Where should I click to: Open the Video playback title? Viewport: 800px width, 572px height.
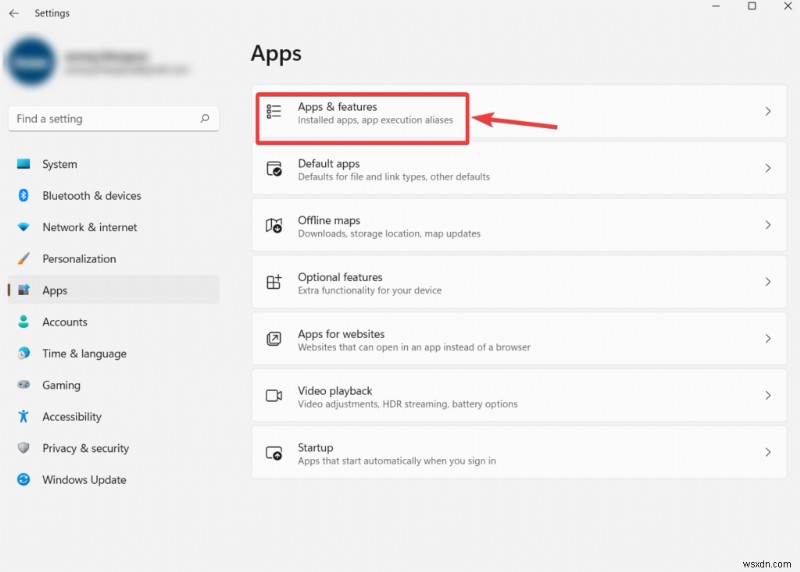(335, 391)
